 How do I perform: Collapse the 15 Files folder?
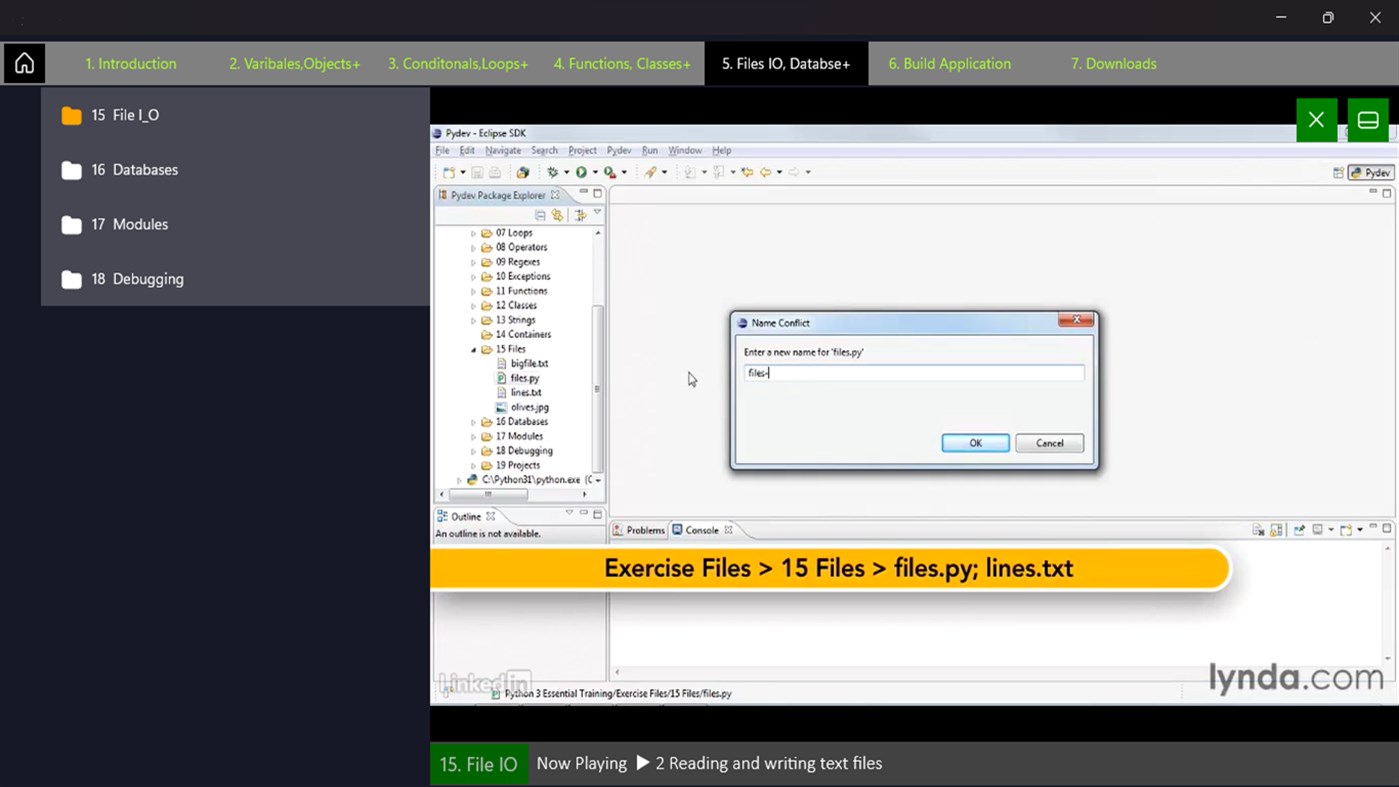[474, 350]
